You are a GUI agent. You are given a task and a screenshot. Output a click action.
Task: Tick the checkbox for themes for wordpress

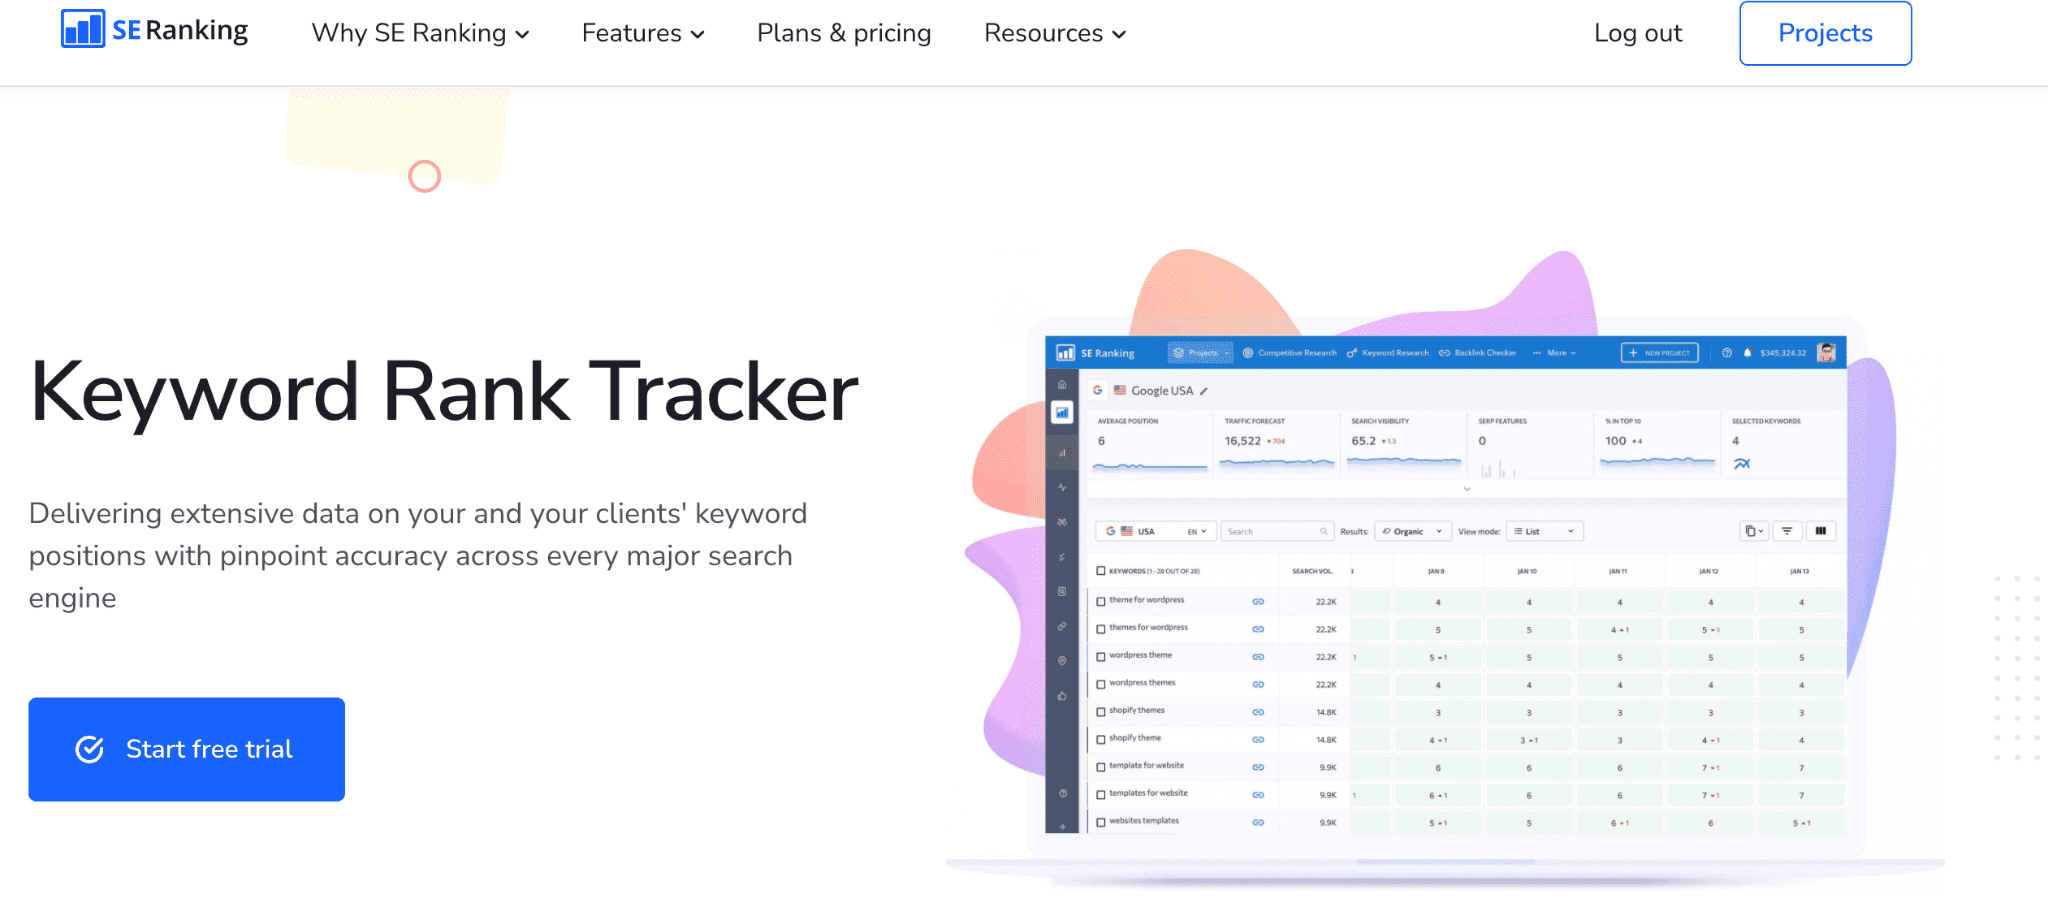pos(1101,629)
